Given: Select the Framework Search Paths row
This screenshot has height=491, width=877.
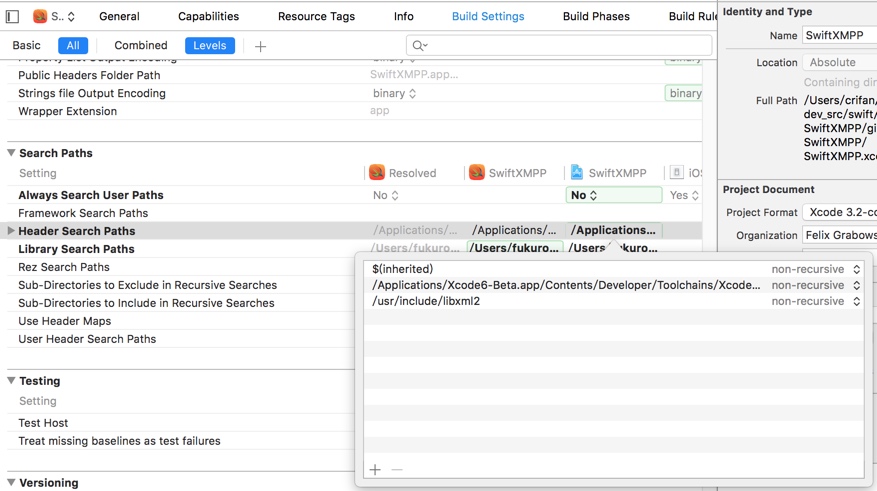Looking at the screenshot, I should click(x=83, y=213).
